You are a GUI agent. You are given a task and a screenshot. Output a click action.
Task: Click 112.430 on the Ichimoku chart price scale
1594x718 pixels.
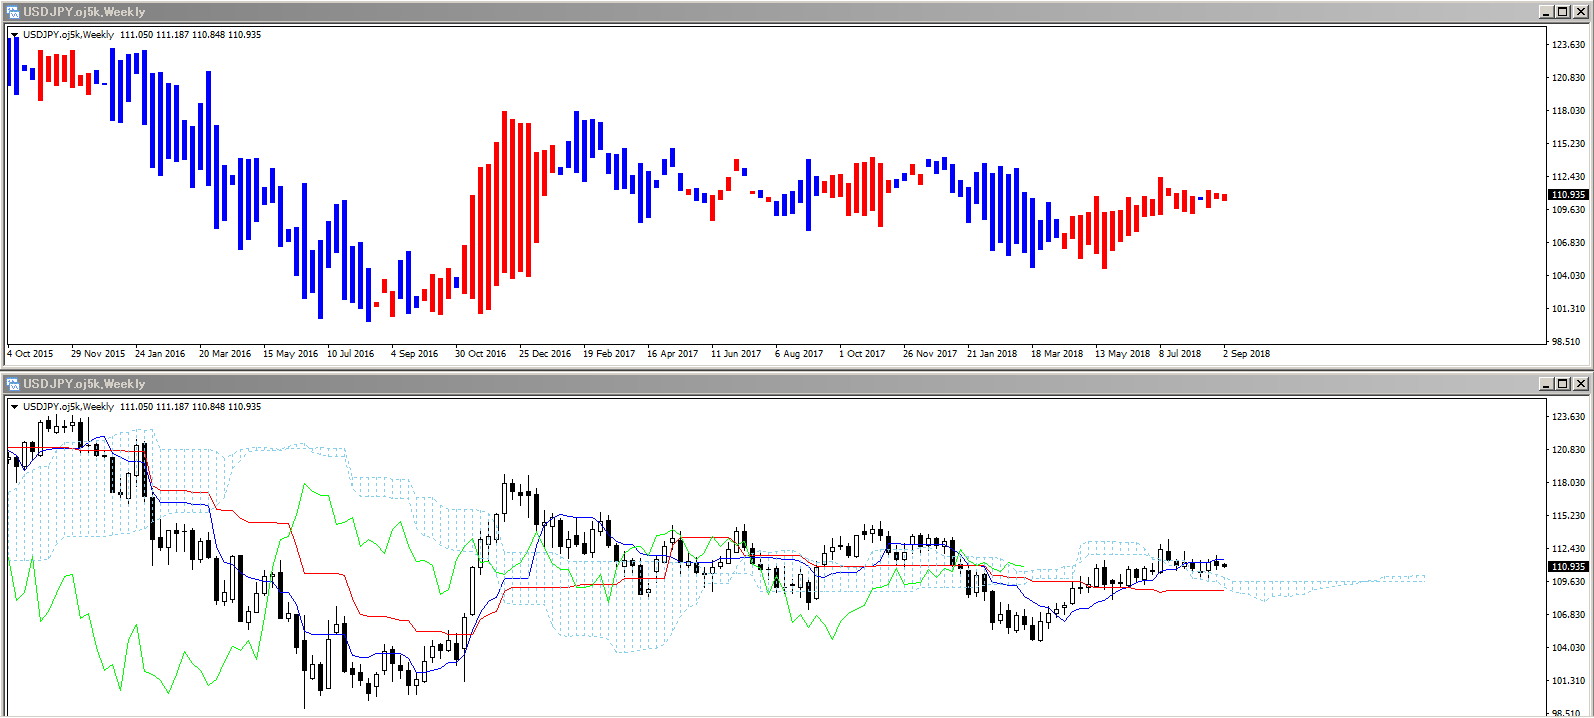pos(1568,549)
